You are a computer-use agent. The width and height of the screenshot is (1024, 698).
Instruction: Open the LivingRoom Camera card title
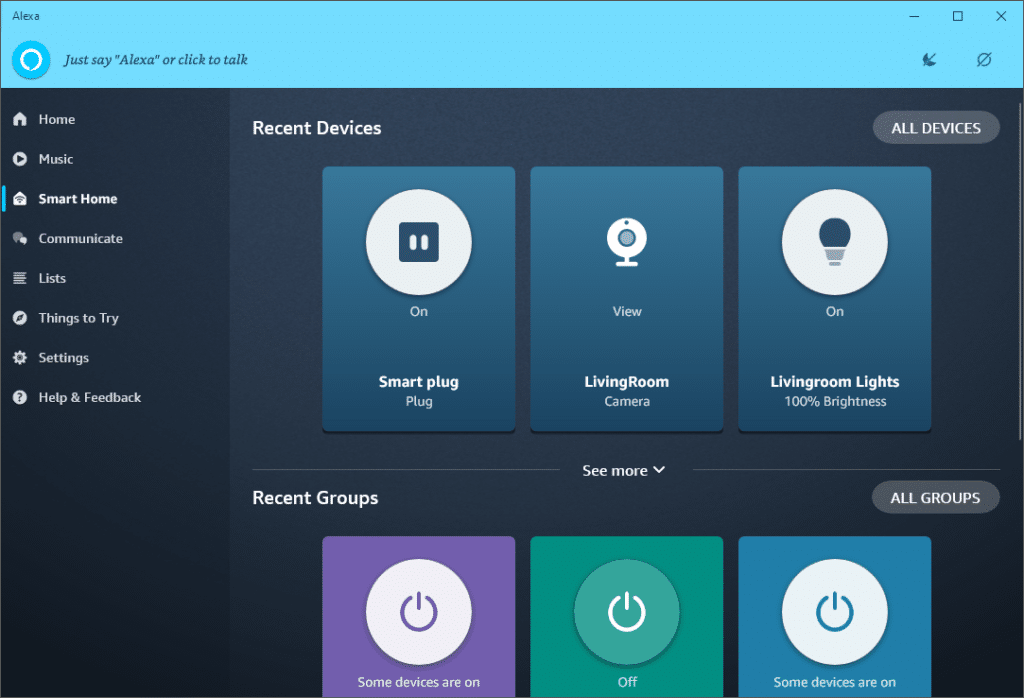click(x=627, y=382)
